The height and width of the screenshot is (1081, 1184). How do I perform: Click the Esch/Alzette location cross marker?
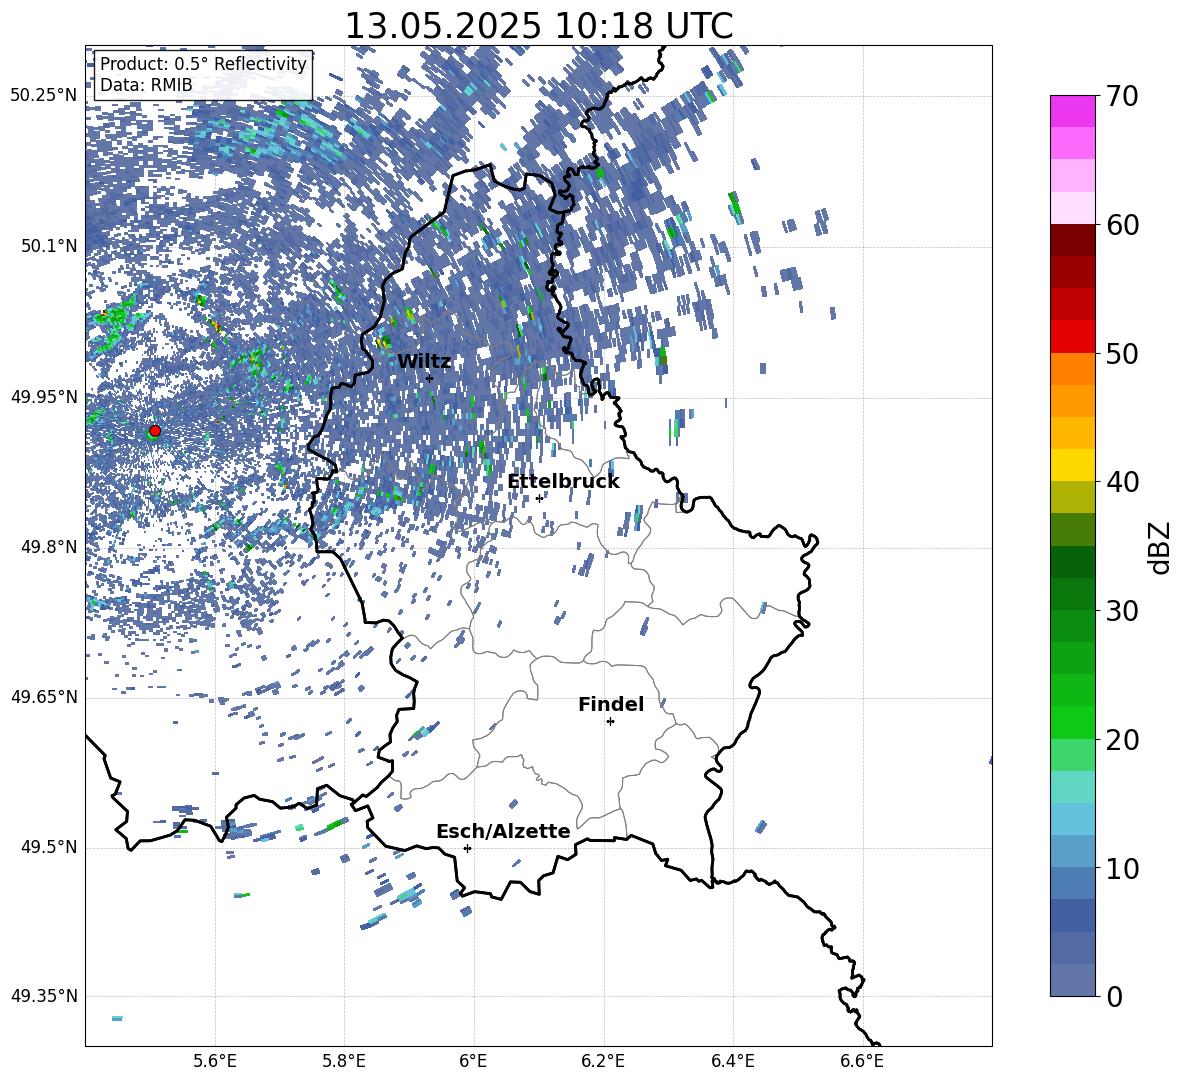pos(467,848)
